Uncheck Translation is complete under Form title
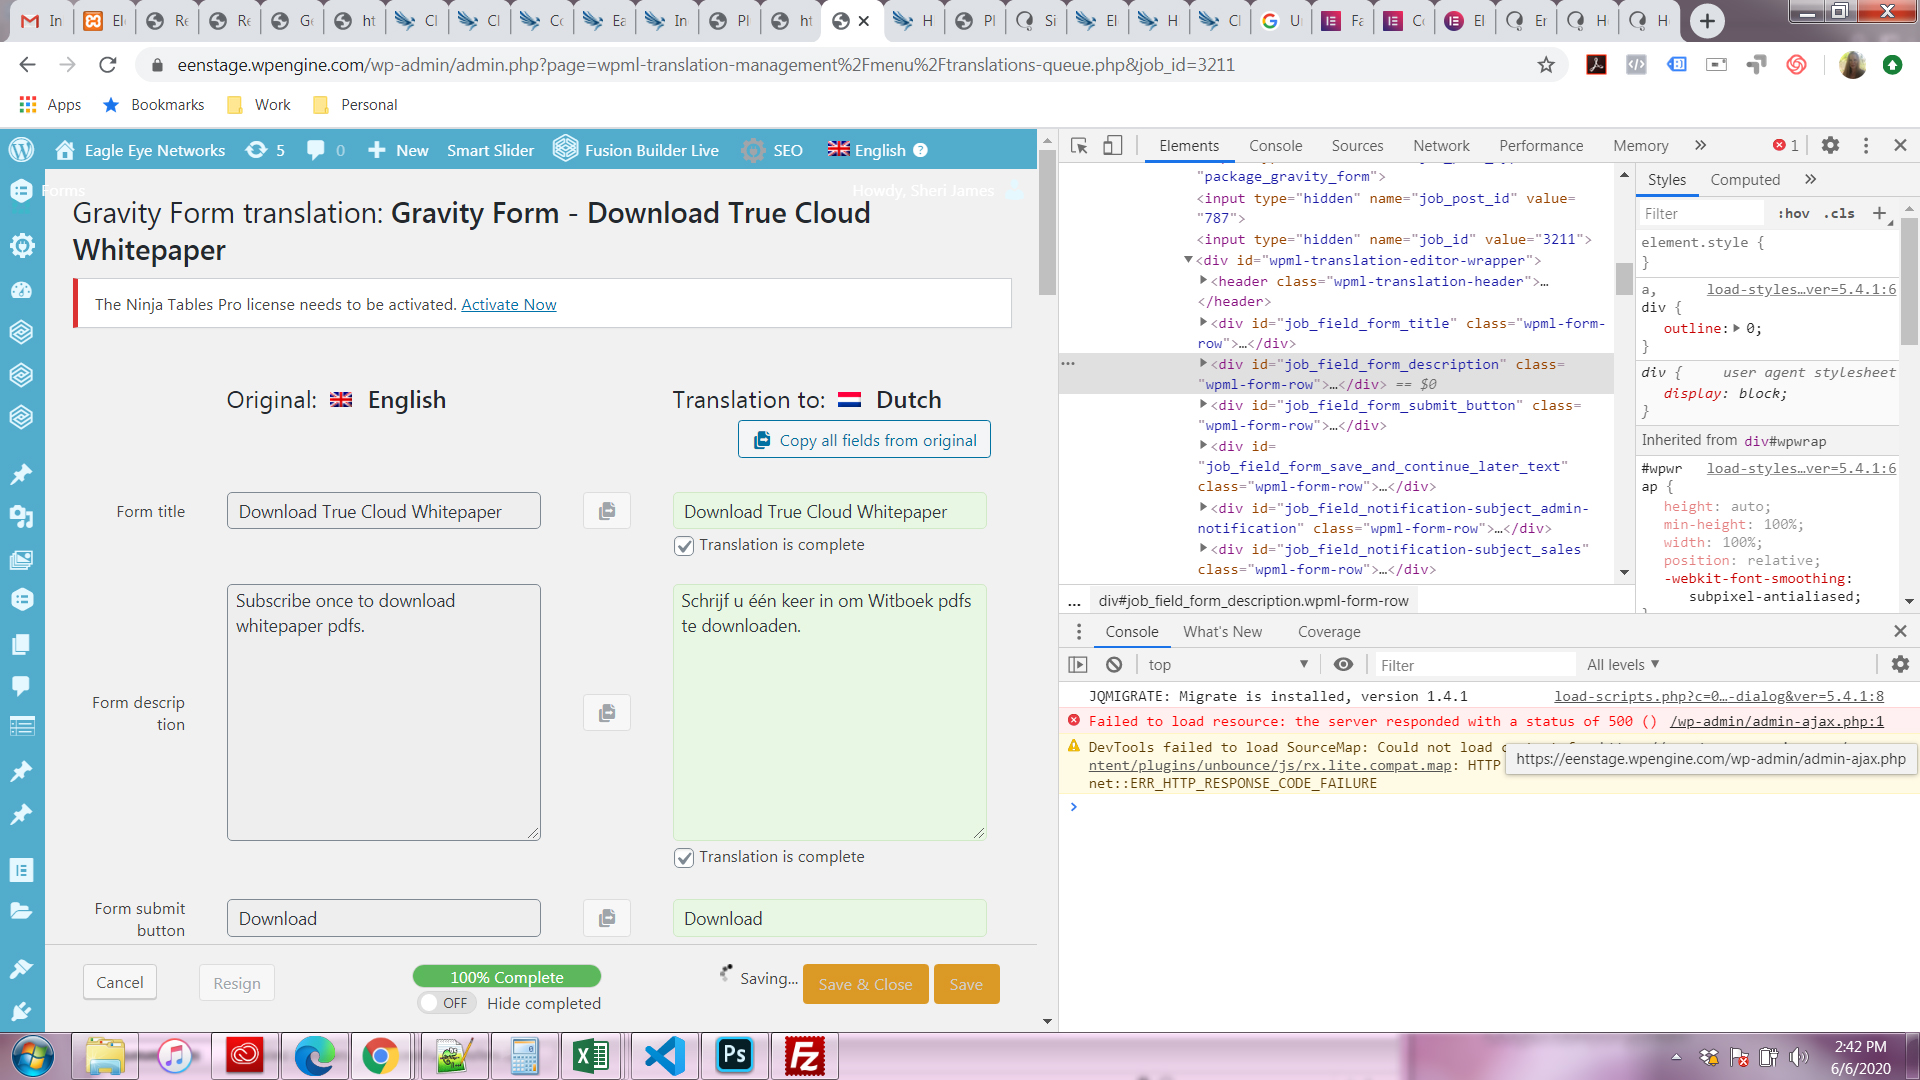 click(x=684, y=546)
